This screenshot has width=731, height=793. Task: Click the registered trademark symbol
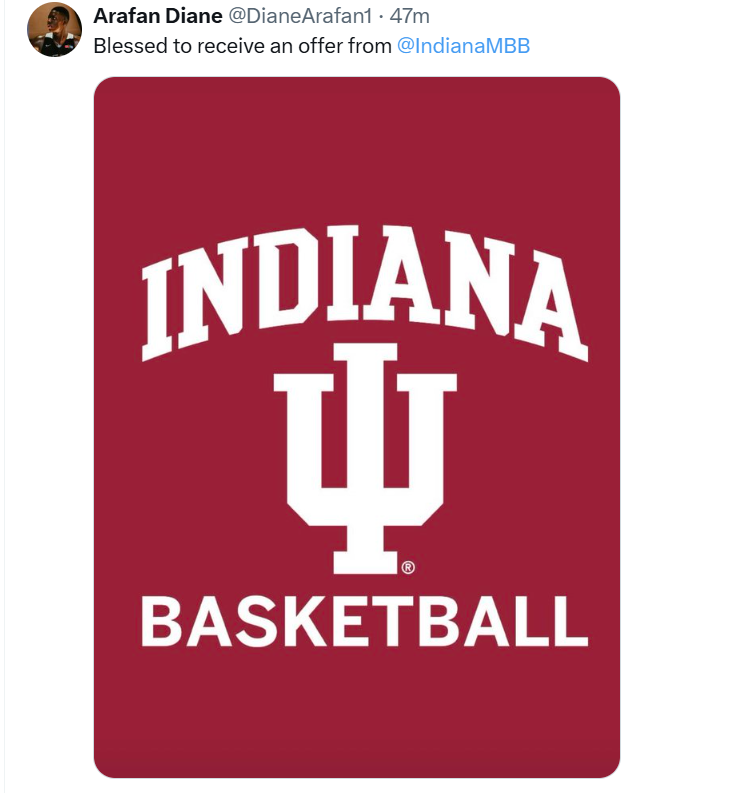click(x=408, y=568)
